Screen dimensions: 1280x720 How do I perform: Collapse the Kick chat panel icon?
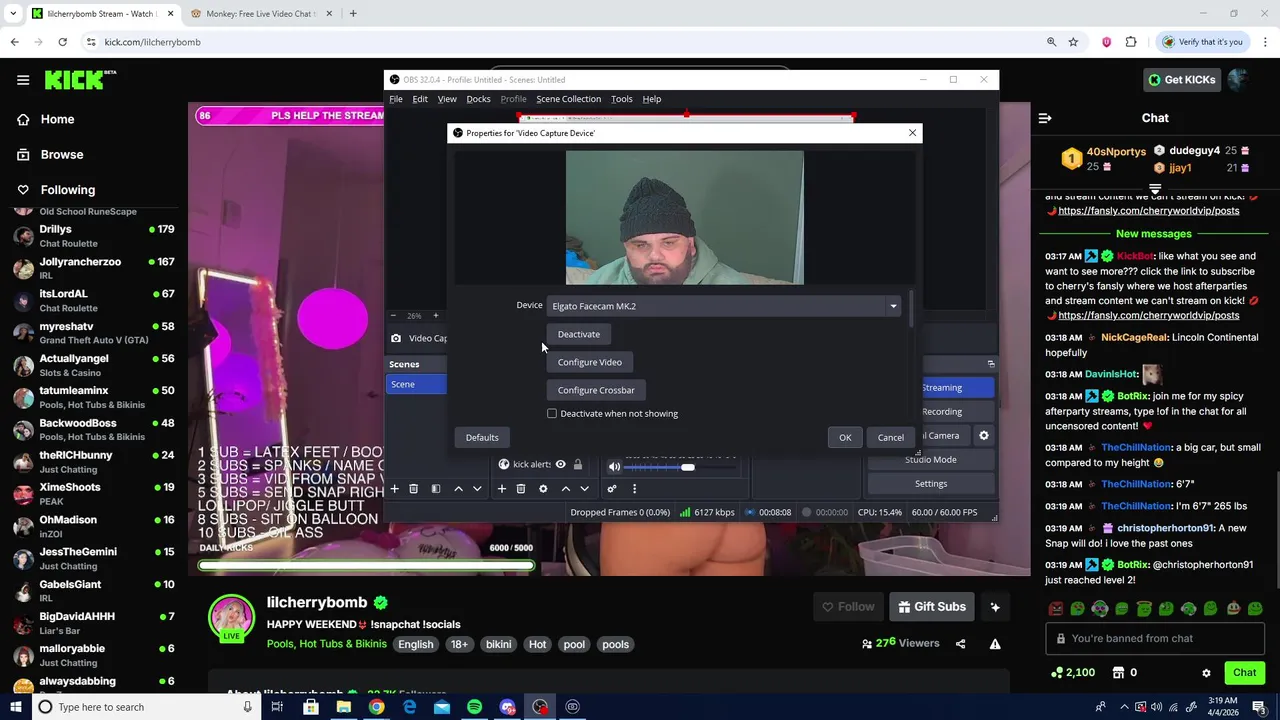(x=1045, y=118)
